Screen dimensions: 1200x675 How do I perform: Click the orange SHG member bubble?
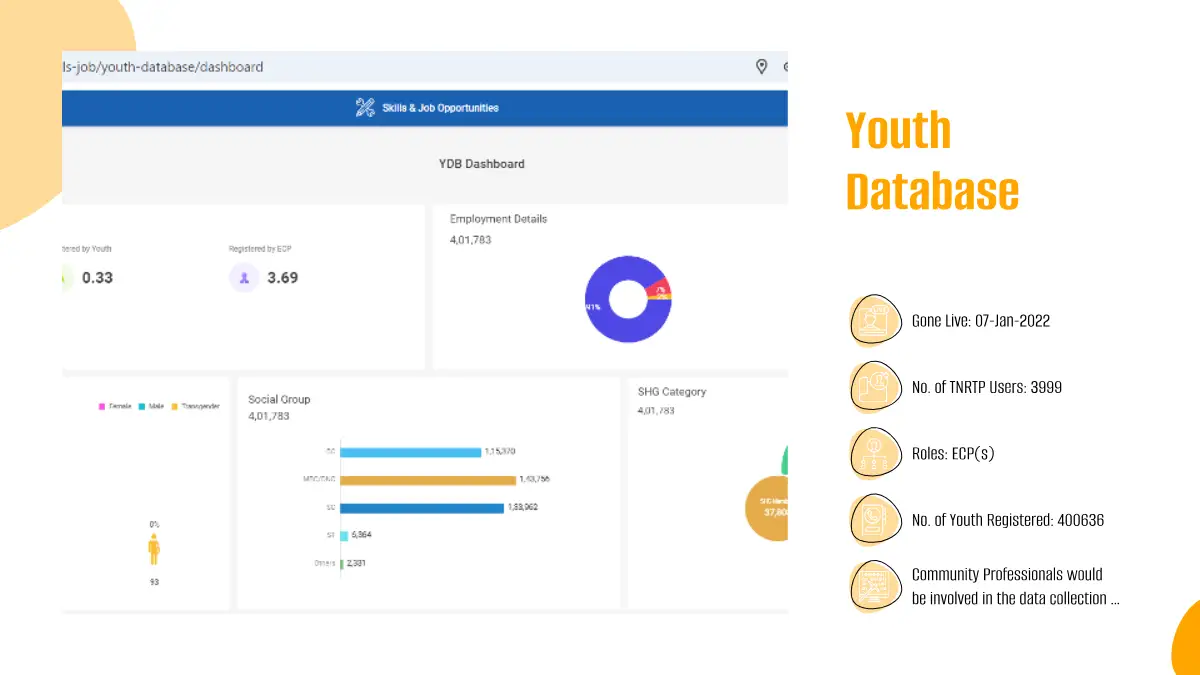[768, 508]
